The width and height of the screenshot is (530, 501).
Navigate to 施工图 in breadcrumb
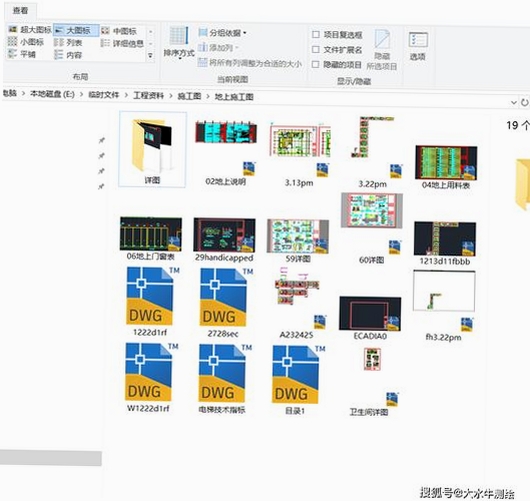click(x=189, y=96)
